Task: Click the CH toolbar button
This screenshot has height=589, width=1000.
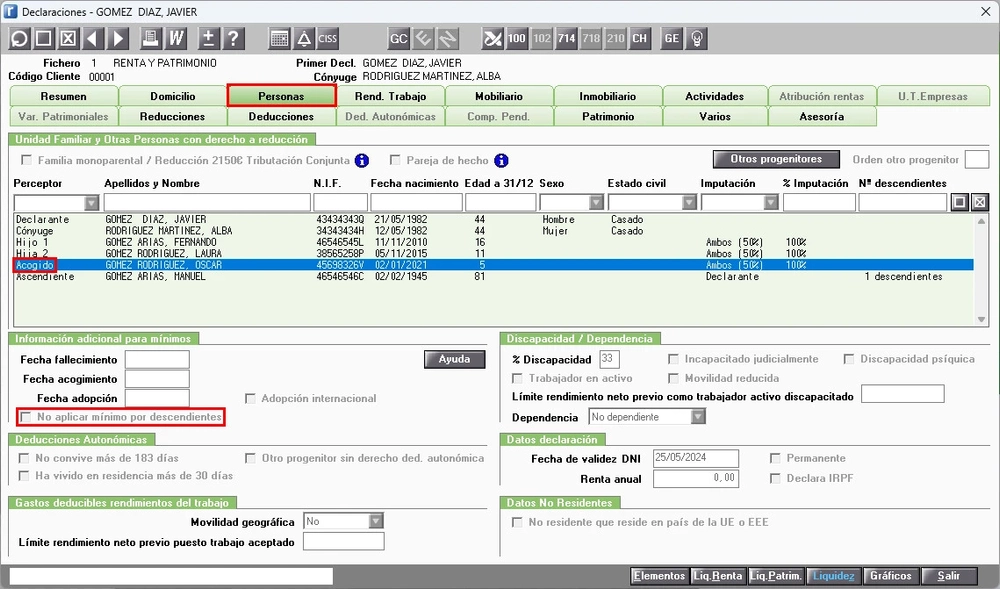Action: (x=640, y=39)
